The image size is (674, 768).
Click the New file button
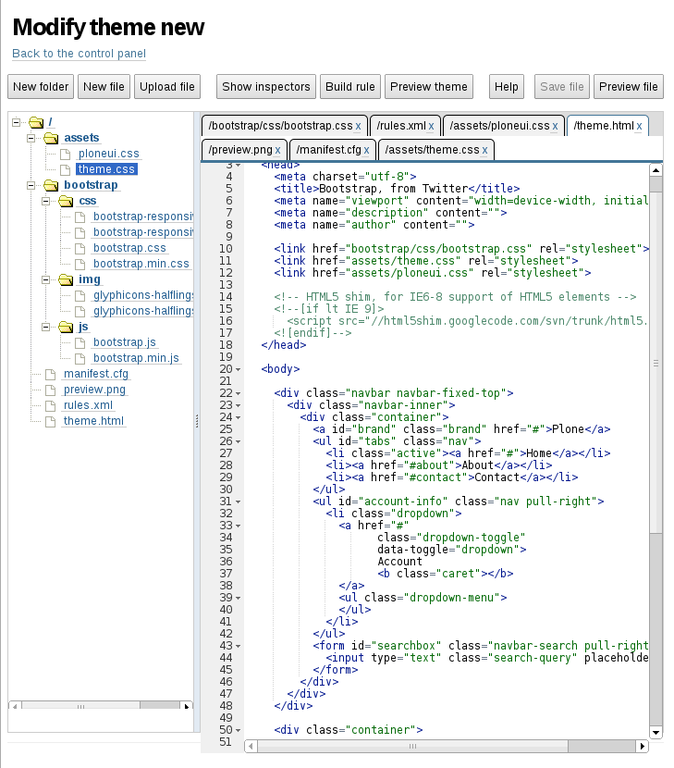[104, 87]
